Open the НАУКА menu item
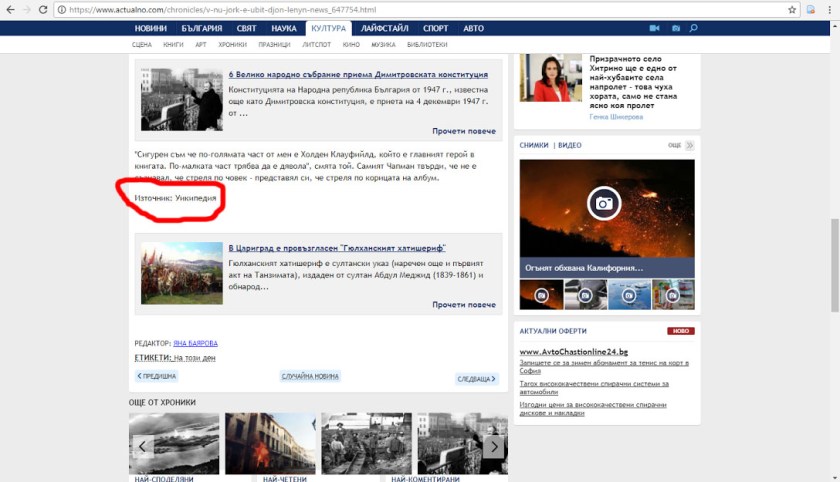 click(x=281, y=28)
